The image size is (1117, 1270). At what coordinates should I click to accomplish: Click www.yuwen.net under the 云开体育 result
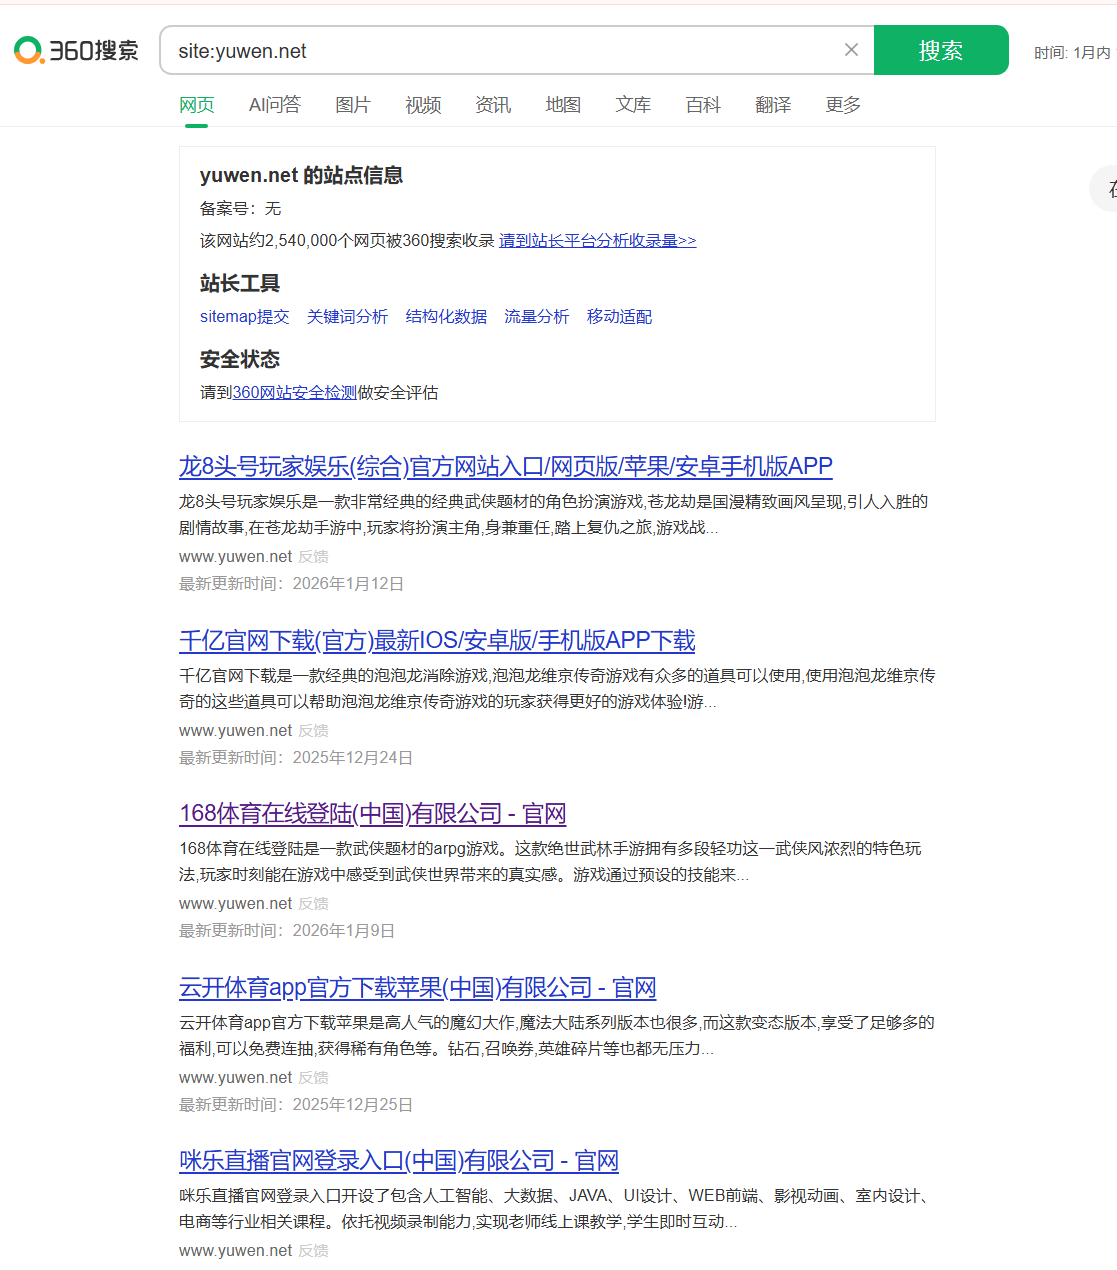[236, 1078]
